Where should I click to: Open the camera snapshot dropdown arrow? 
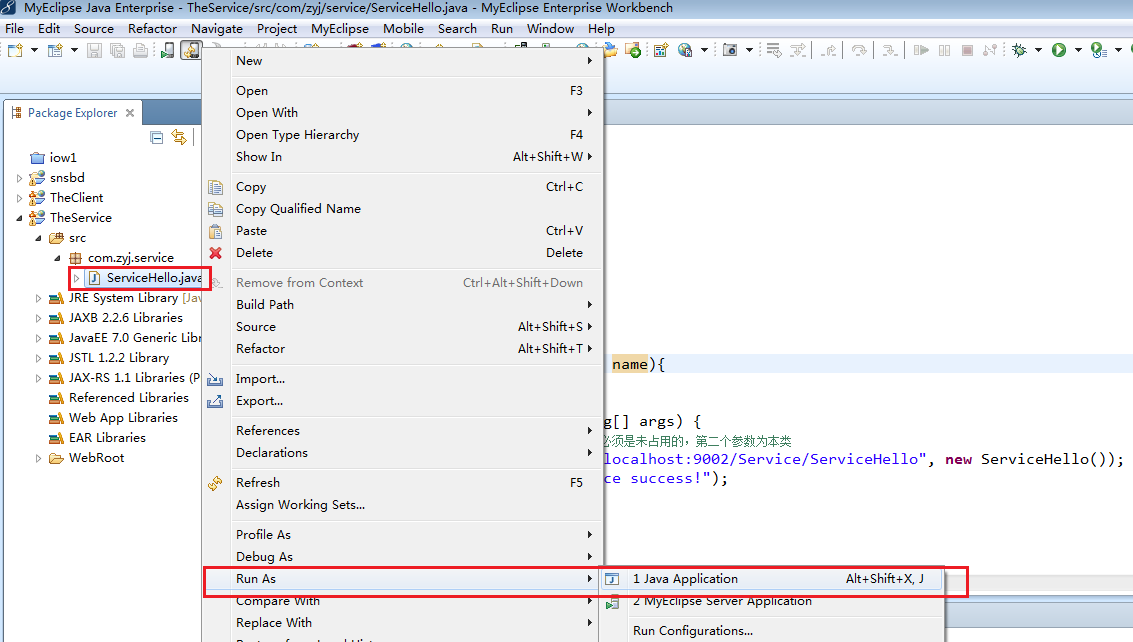pyautogui.click(x=749, y=50)
